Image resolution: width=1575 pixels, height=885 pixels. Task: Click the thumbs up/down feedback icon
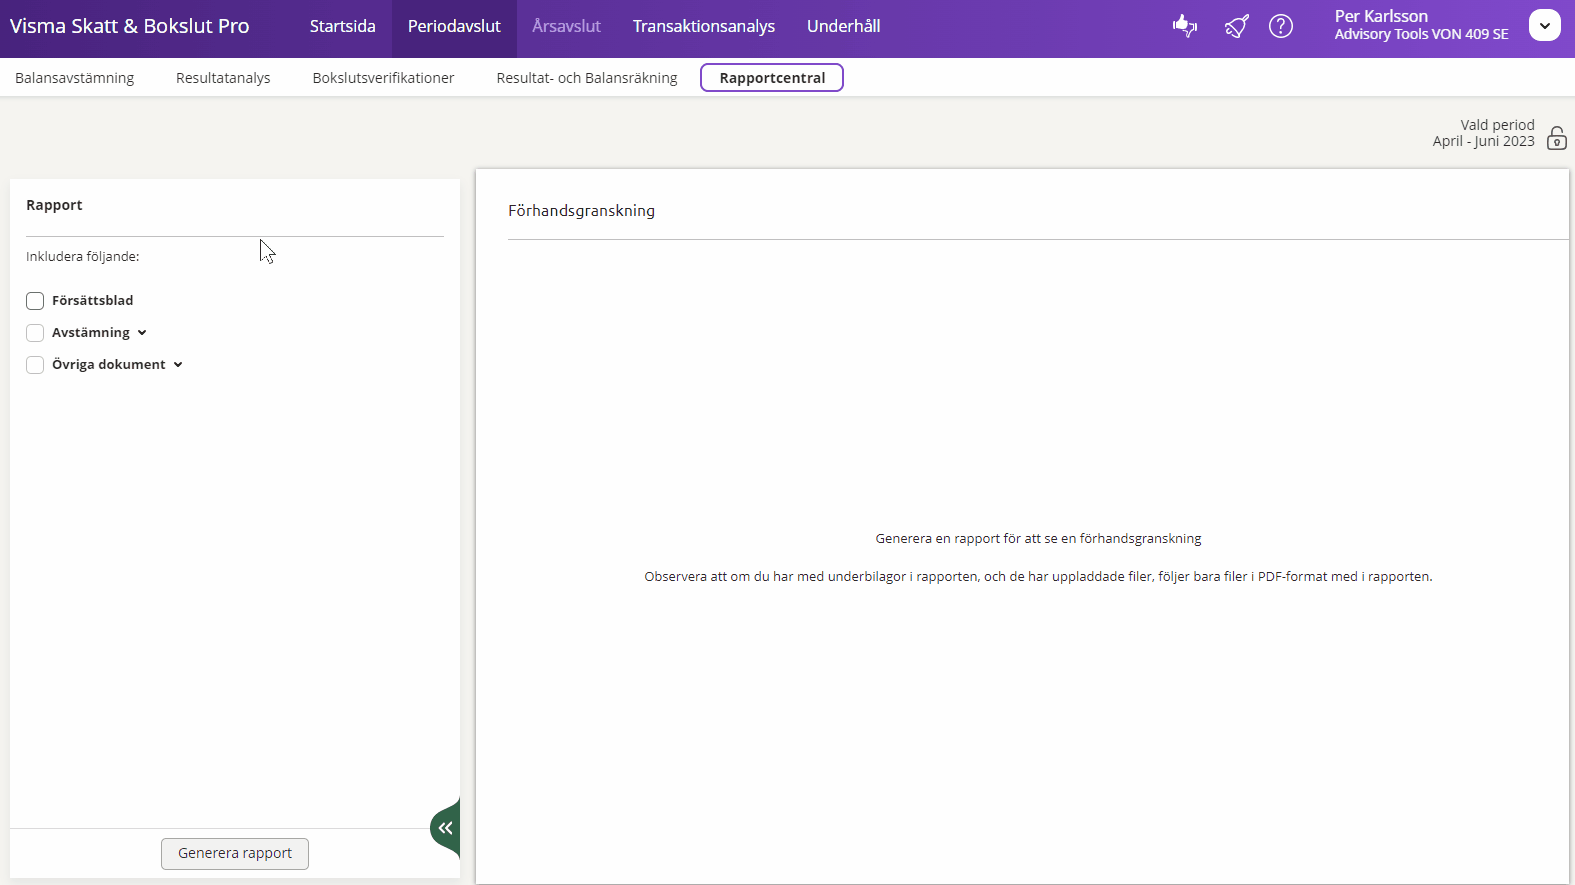[1185, 26]
